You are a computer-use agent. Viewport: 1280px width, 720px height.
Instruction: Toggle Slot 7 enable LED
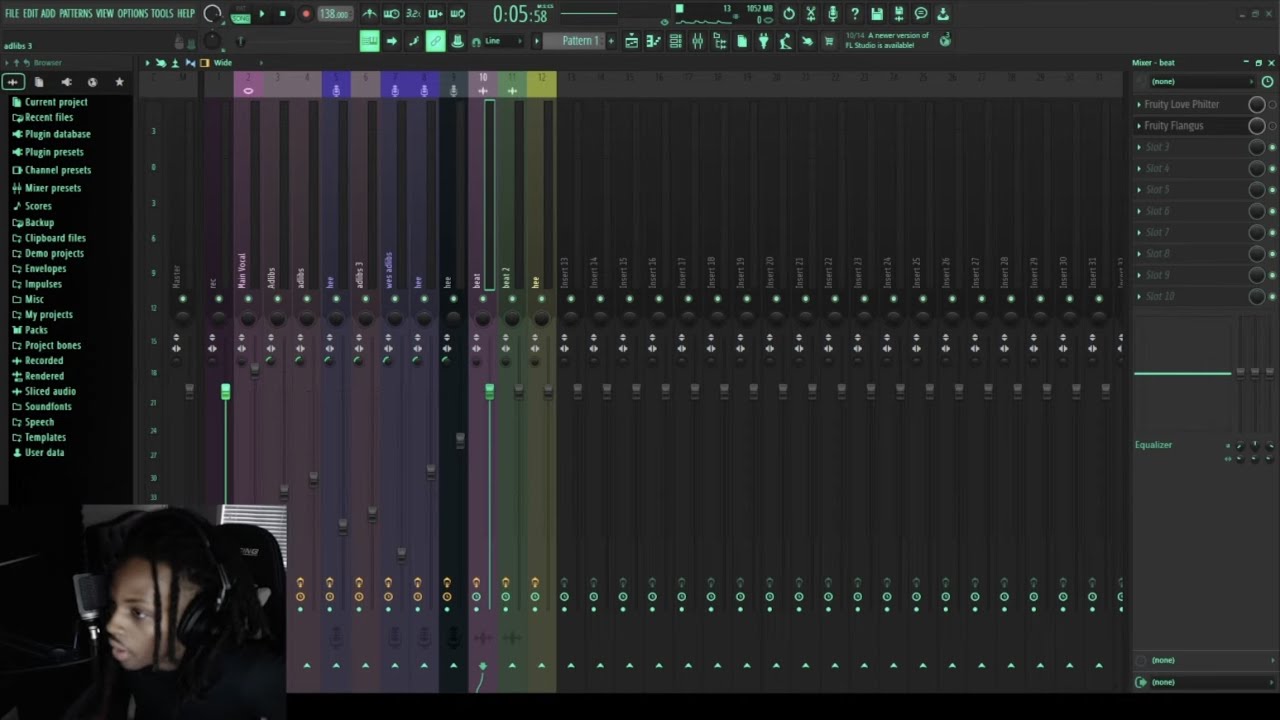click(x=1272, y=233)
